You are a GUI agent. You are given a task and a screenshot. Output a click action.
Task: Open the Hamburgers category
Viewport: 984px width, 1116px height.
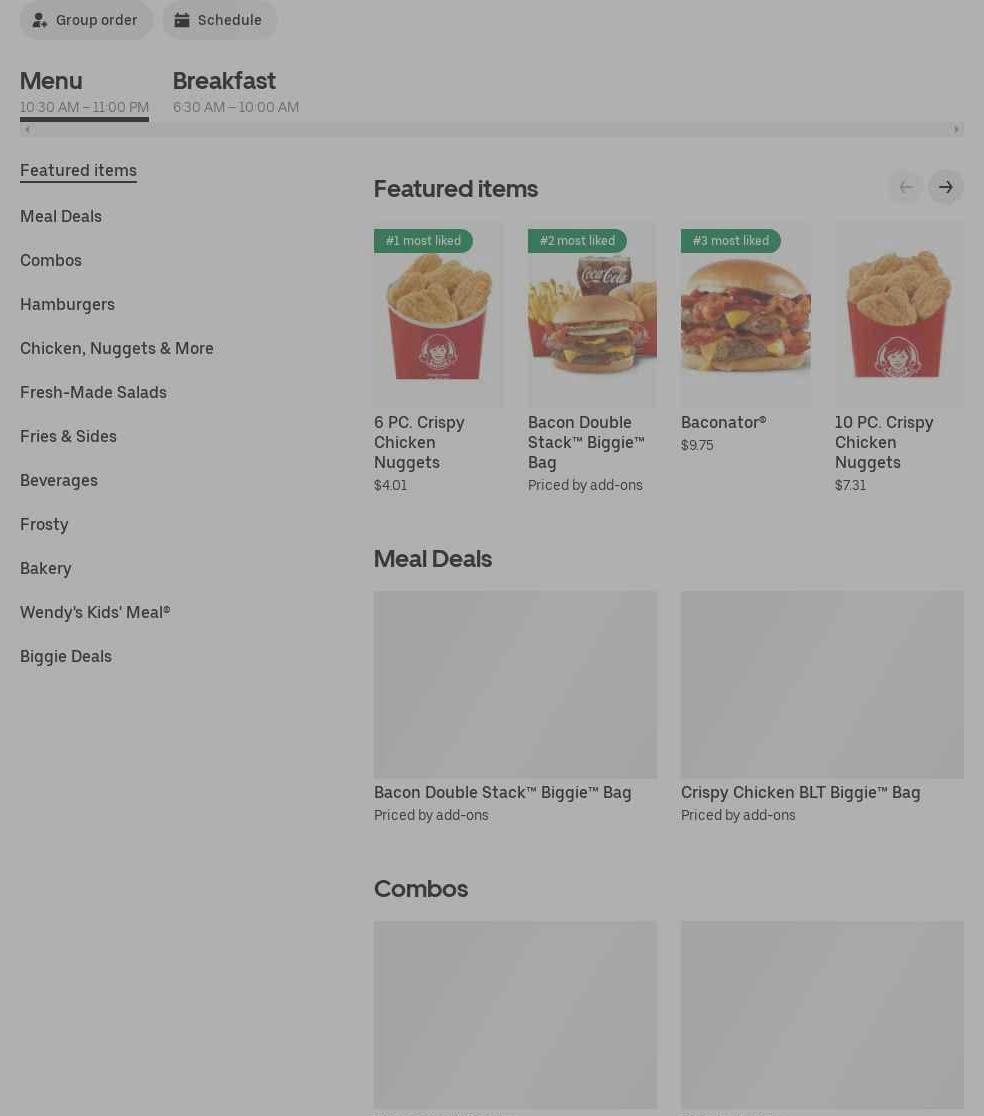68,305
